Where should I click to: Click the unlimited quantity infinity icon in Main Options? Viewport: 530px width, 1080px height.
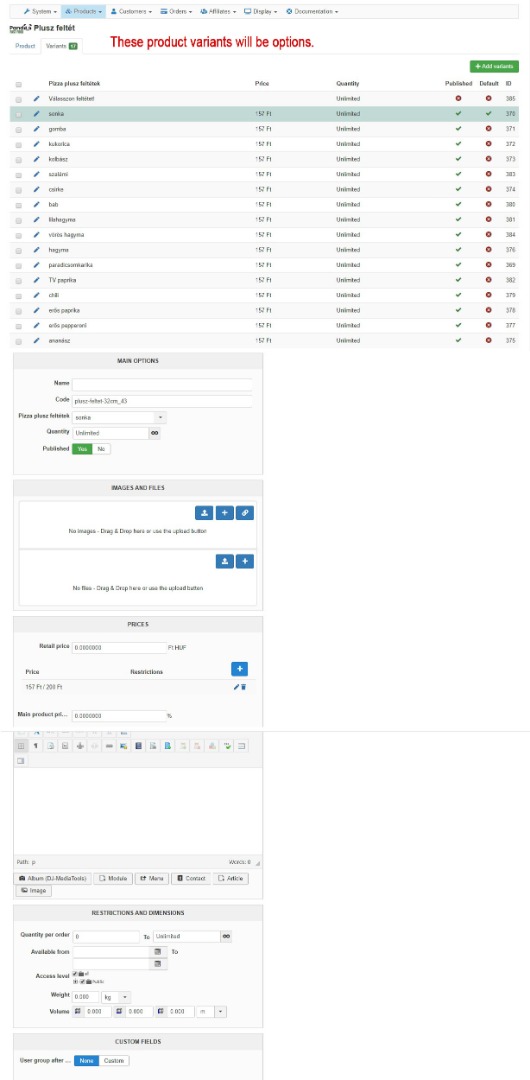154,433
